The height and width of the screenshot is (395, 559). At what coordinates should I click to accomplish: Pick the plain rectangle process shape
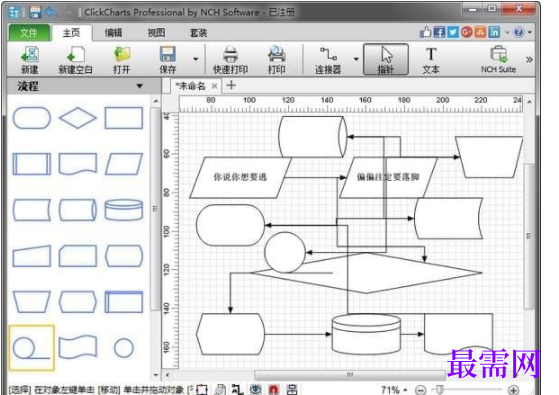tap(124, 118)
